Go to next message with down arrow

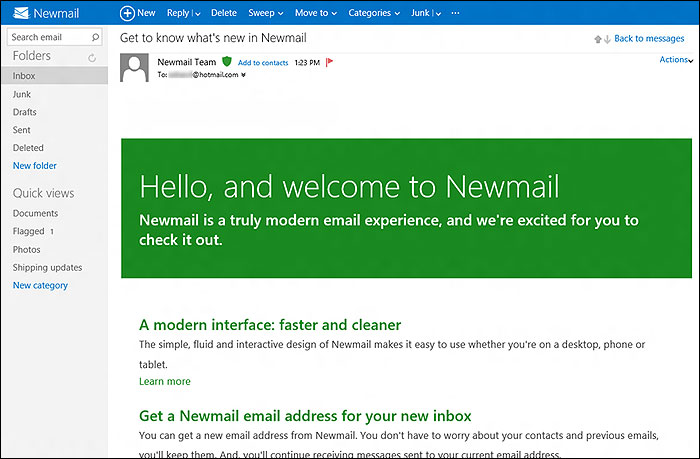pyautogui.click(x=607, y=39)
